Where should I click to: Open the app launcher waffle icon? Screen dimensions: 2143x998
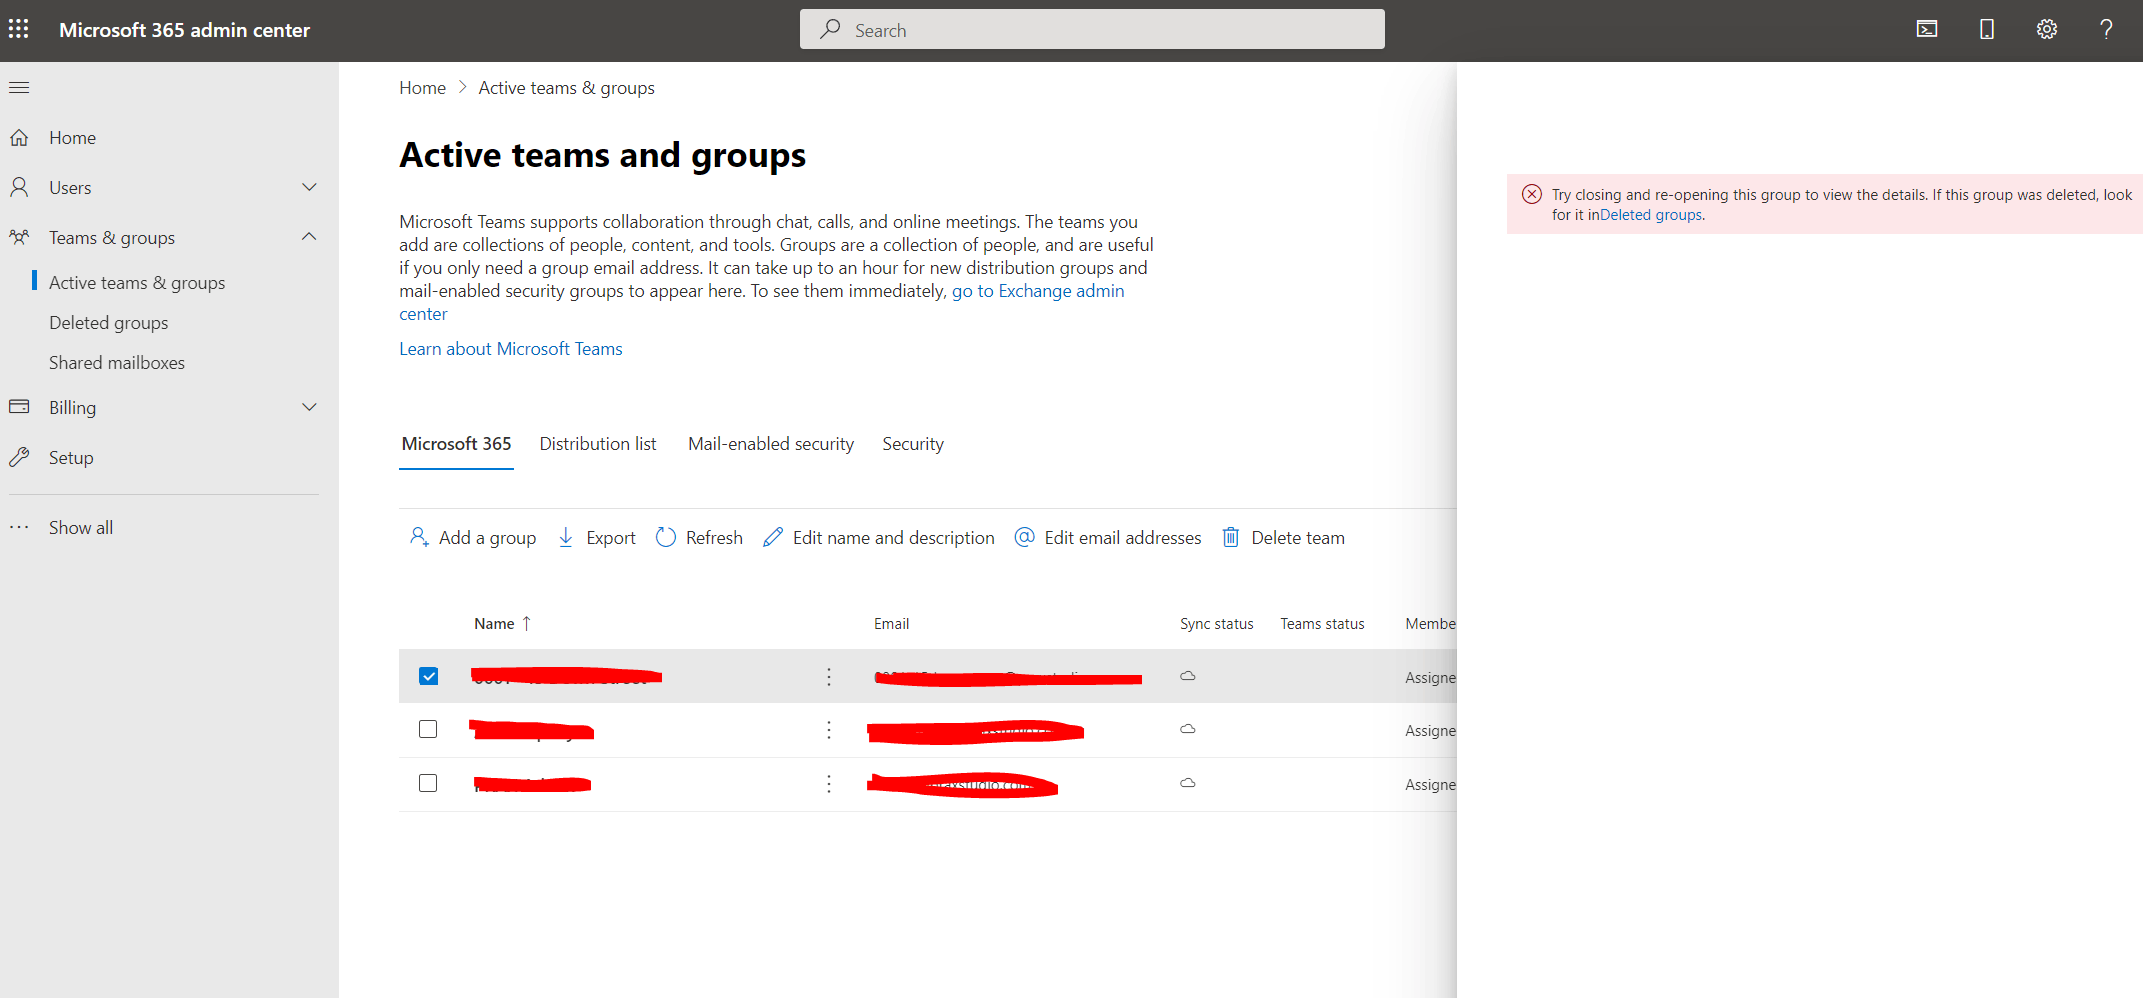[19, 30]
